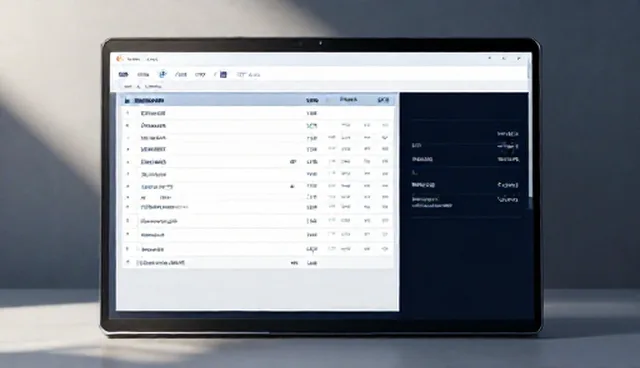Click the last two-line entry in dark side panel

pyautogui.click(x=465, y=202)
